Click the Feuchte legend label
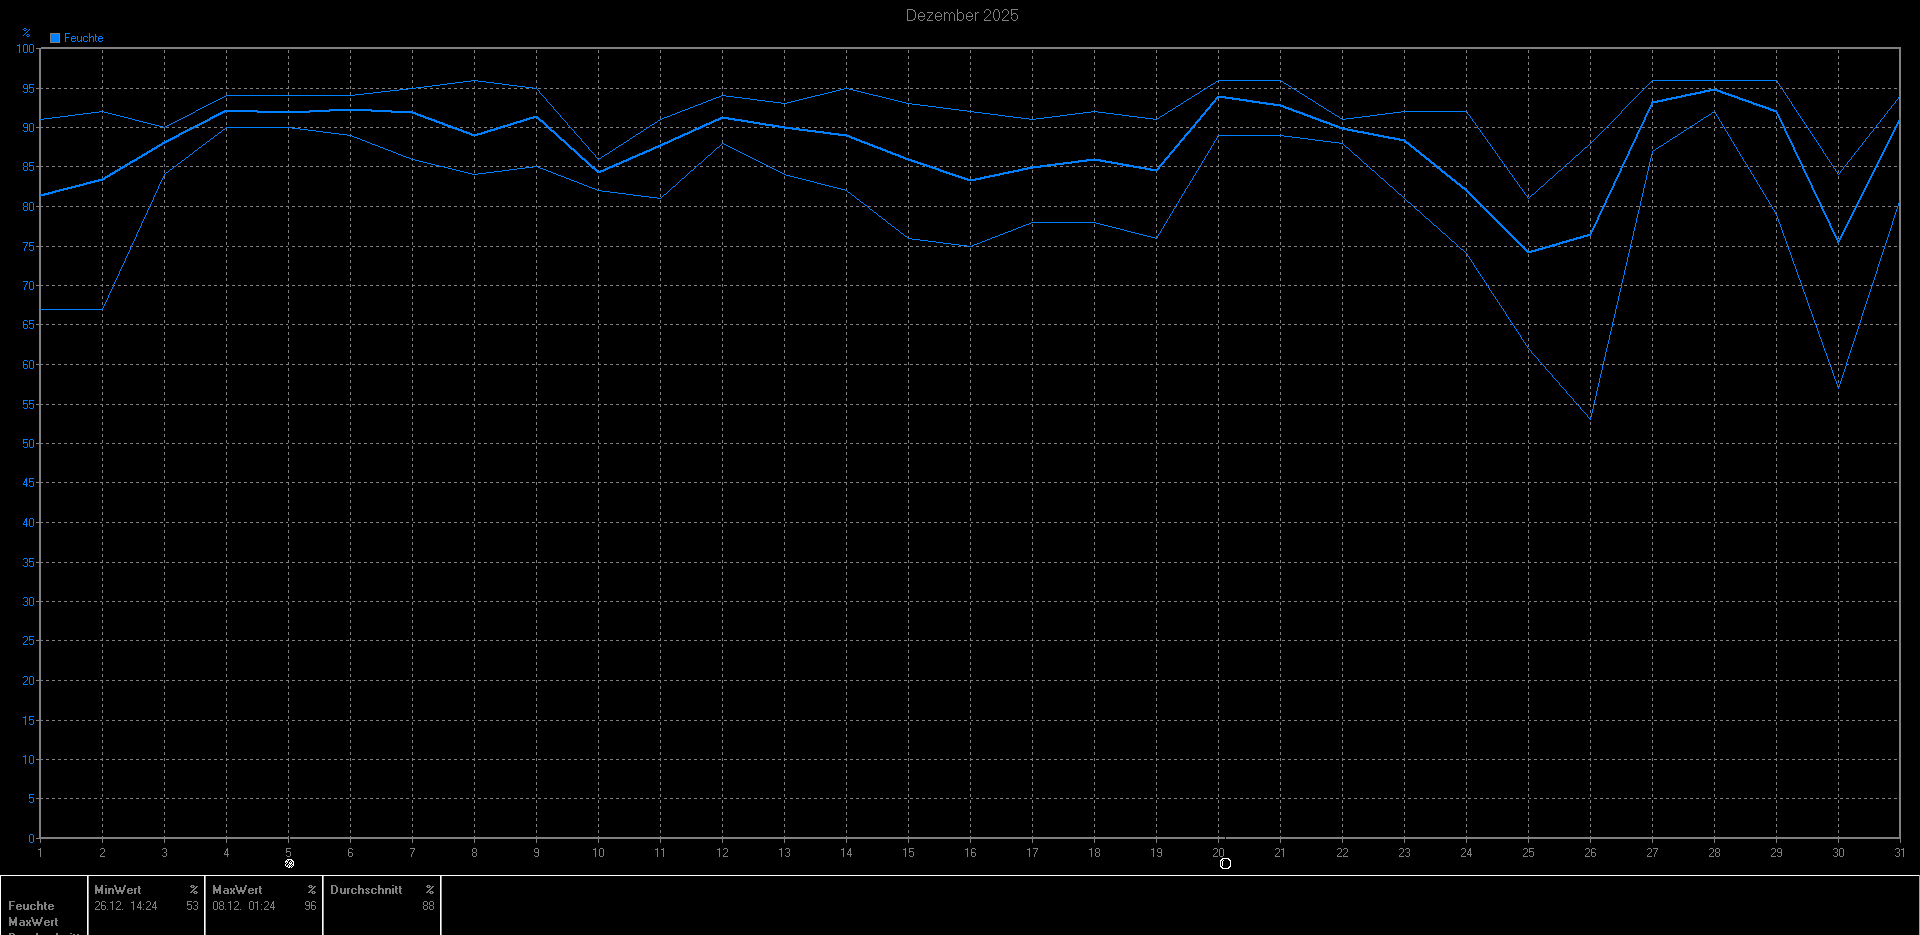The image size is (1920, 935). [83, 38]
